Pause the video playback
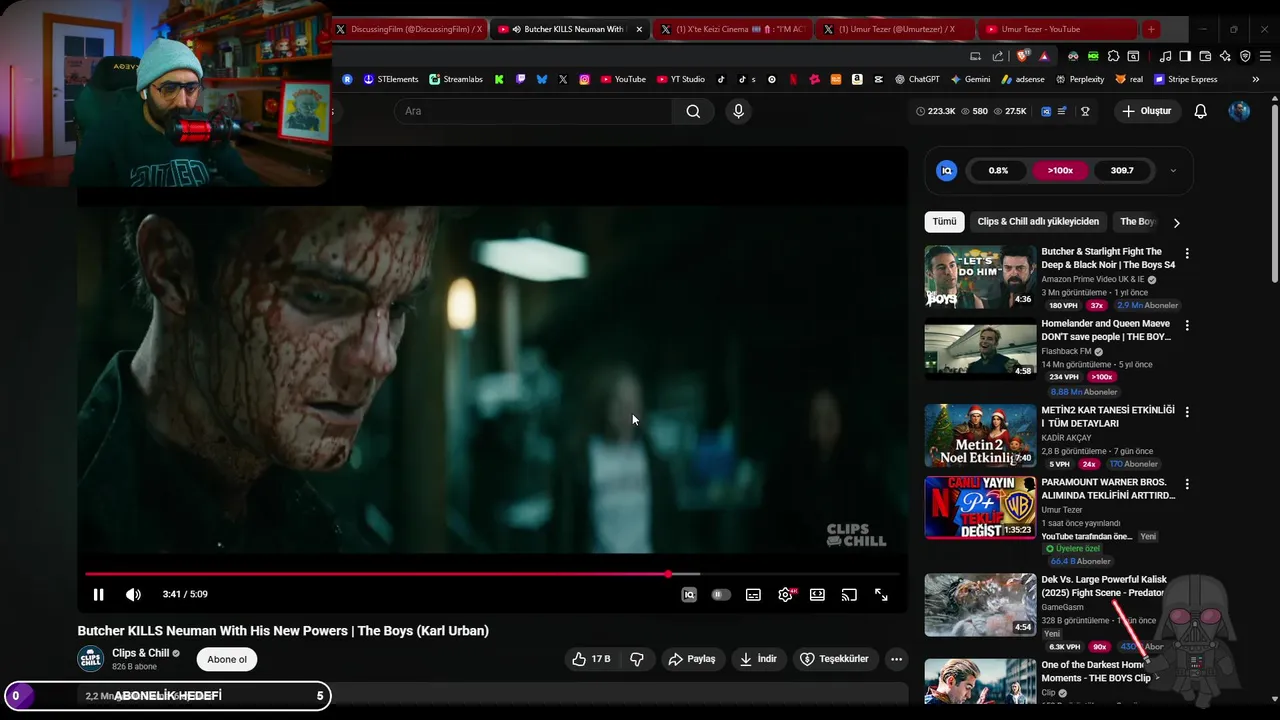Image resolution: width=1280 pixels, height=720 pixels. [98, 595]
